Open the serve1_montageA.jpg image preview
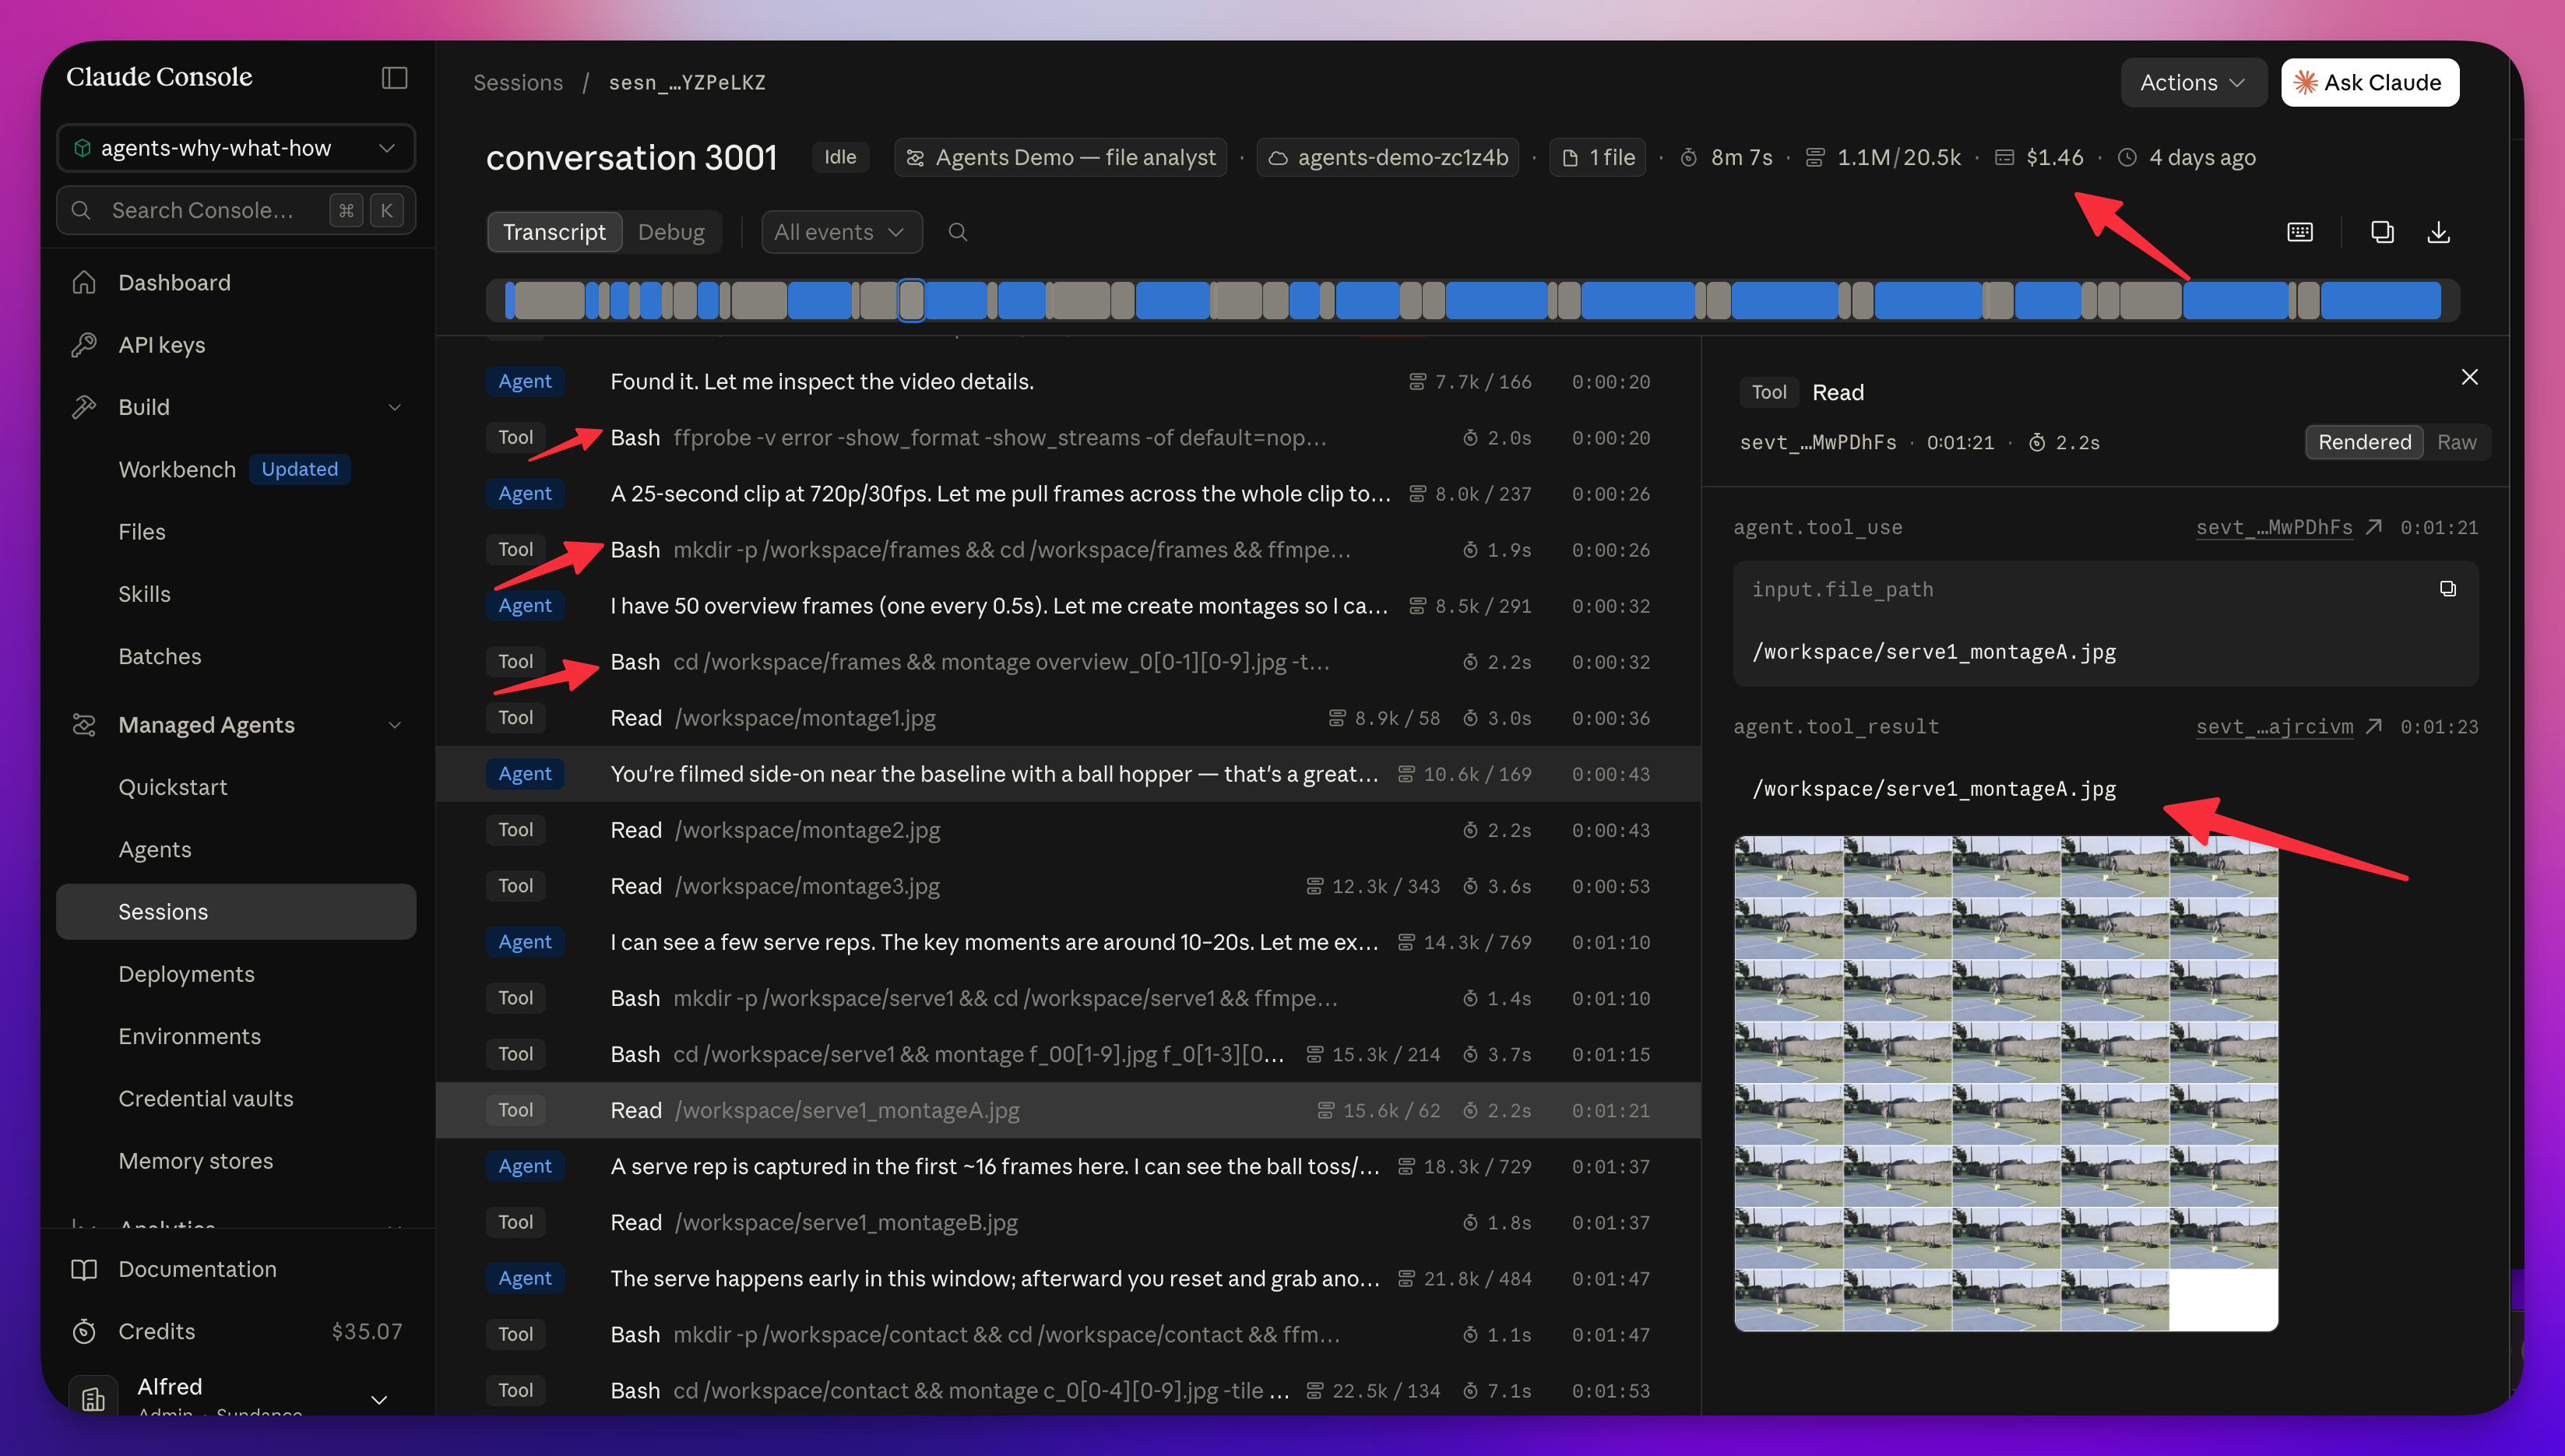Image resolution: width=2565 pixels, height=1456 pixels. point(2005,1083)
